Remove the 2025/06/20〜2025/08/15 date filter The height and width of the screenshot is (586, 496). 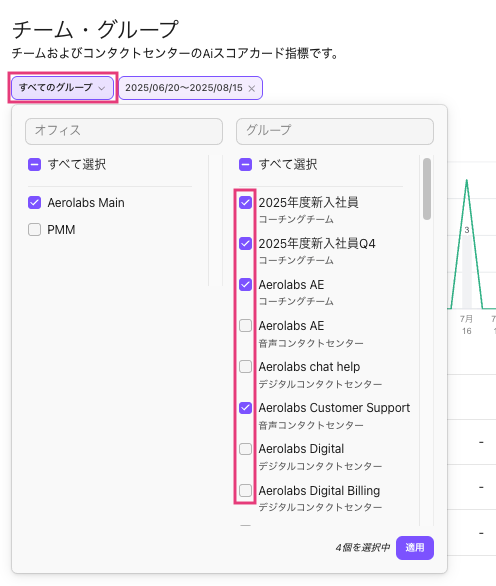click(252, 89)
